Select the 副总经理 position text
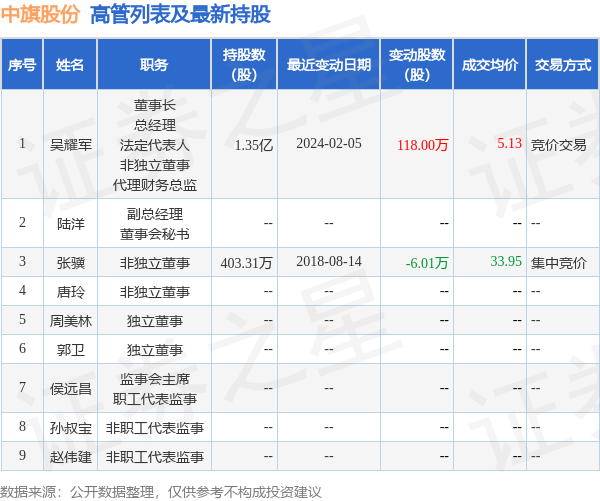Screen dimensions: 600x501 tap(155, 214)
